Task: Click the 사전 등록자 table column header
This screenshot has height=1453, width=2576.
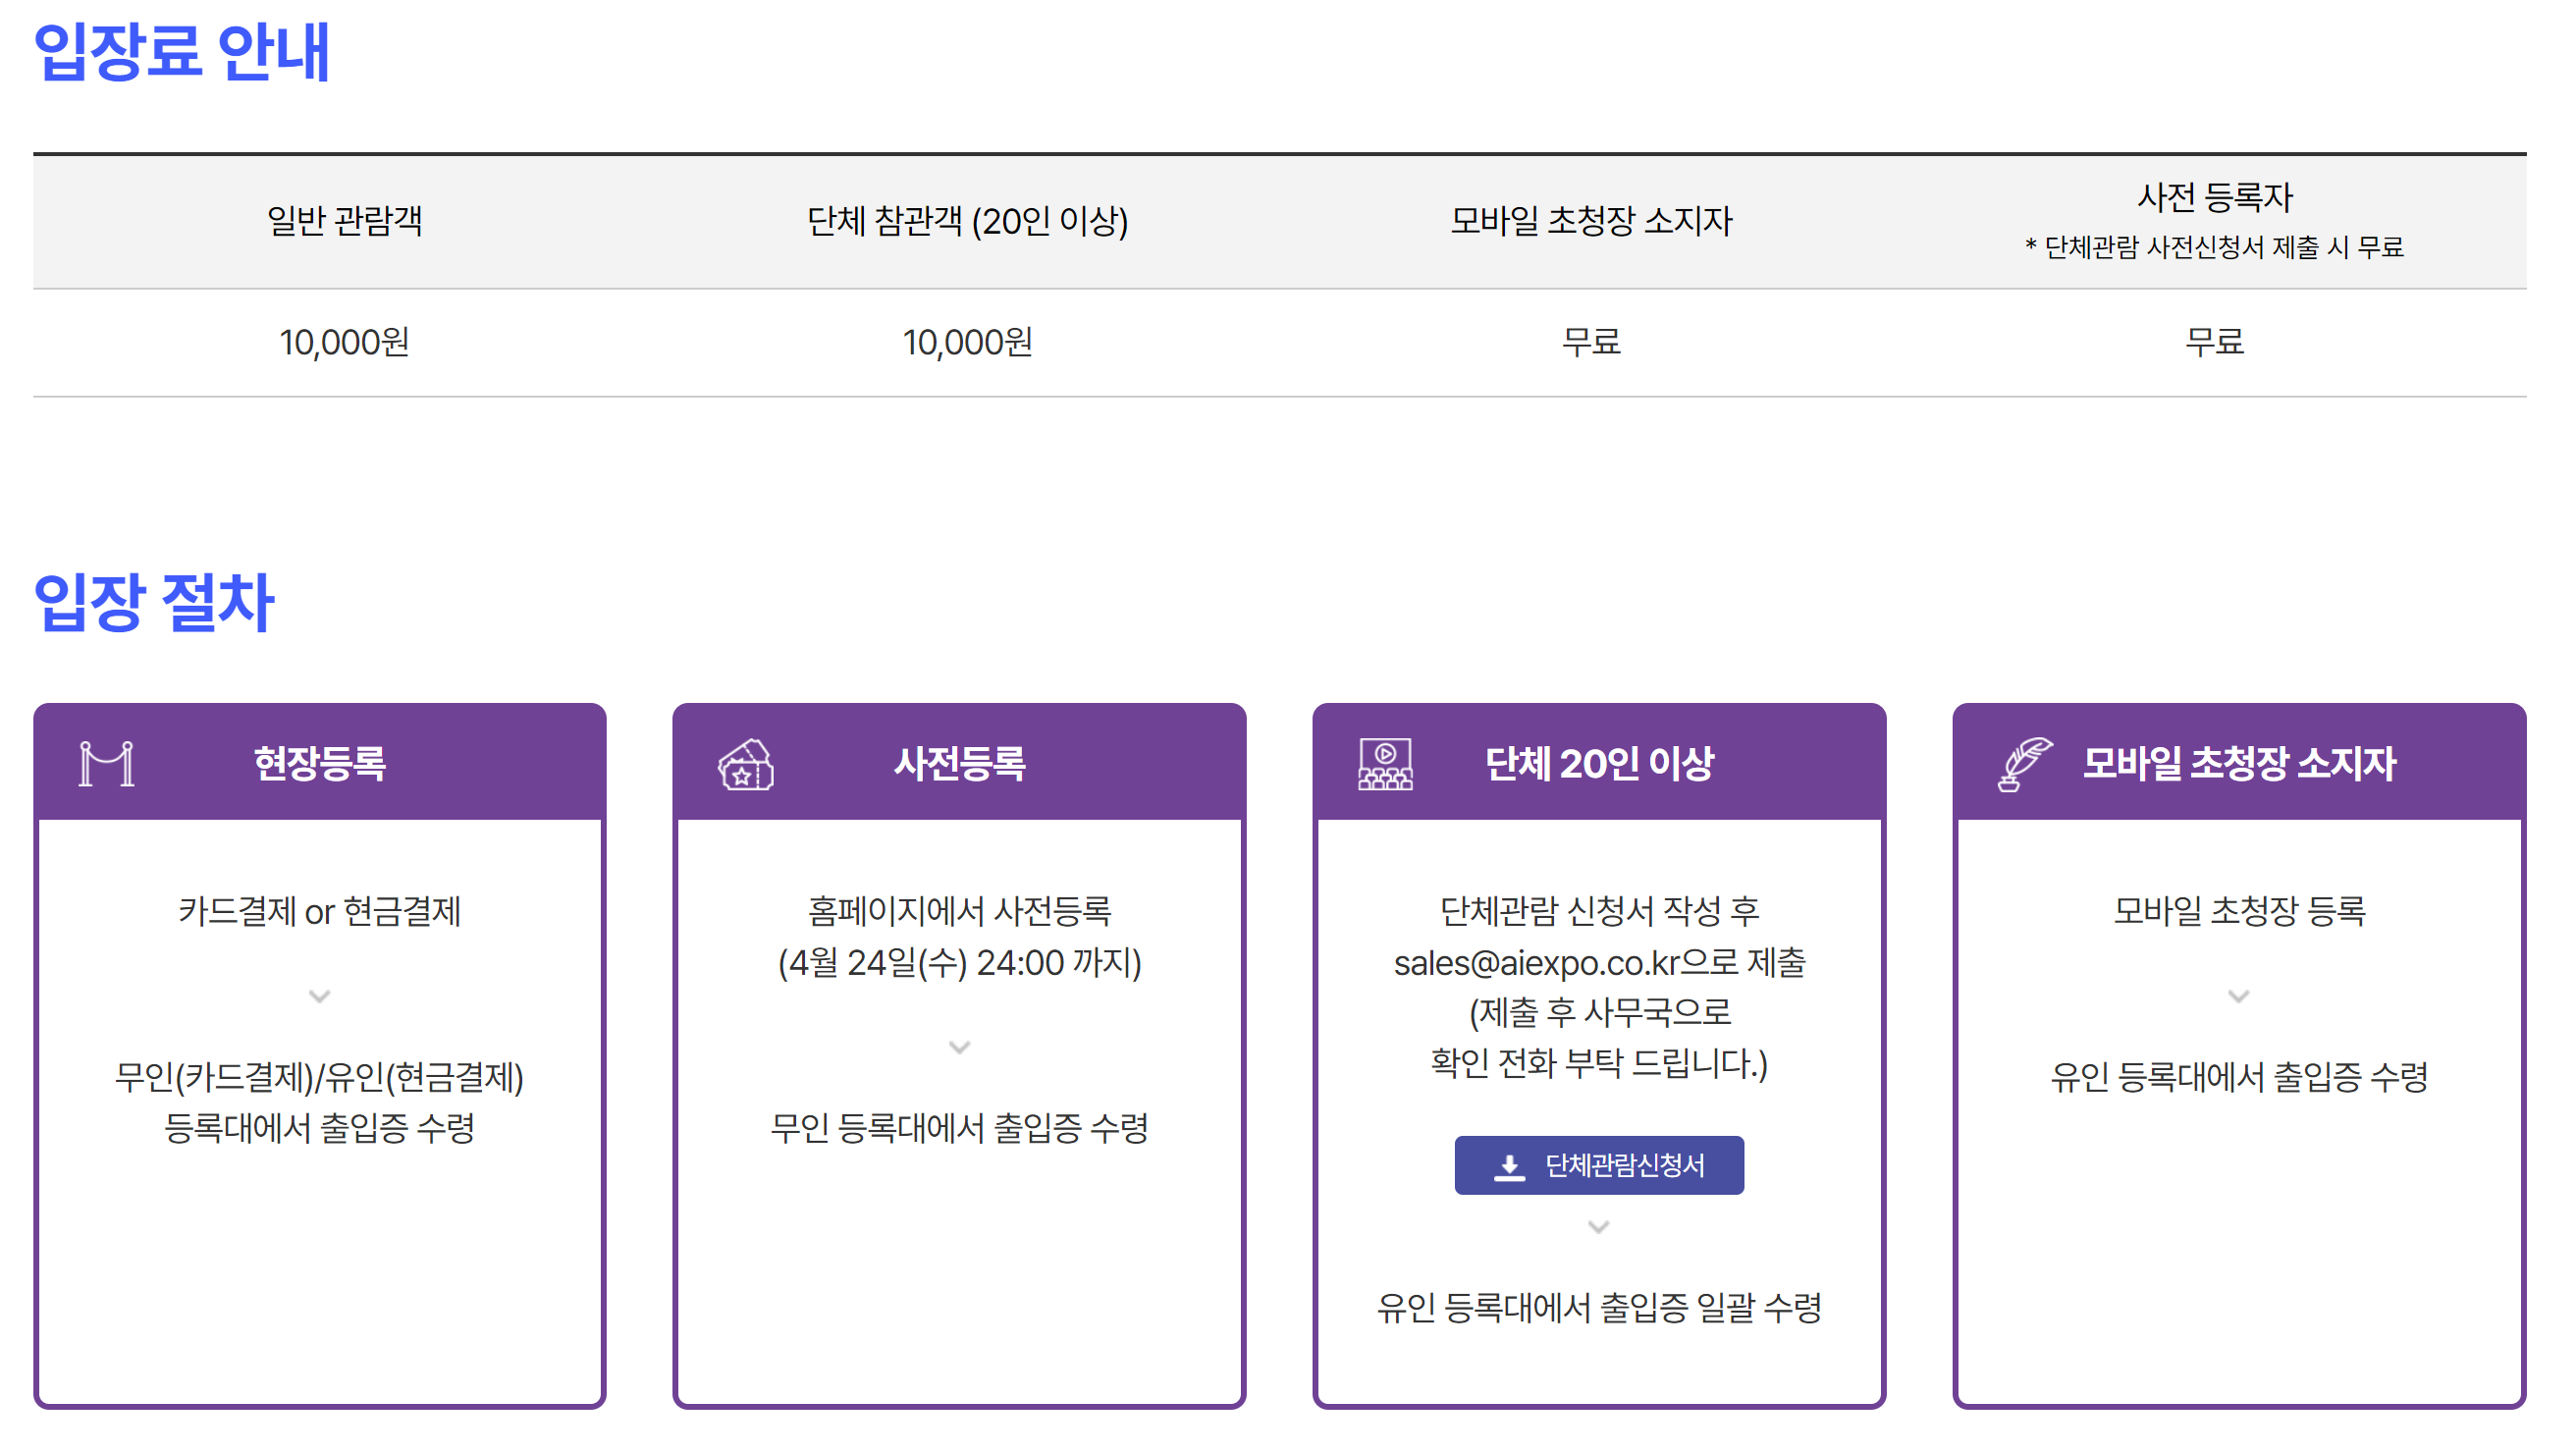Action: pyautogui.click(x=2214, y=198)
